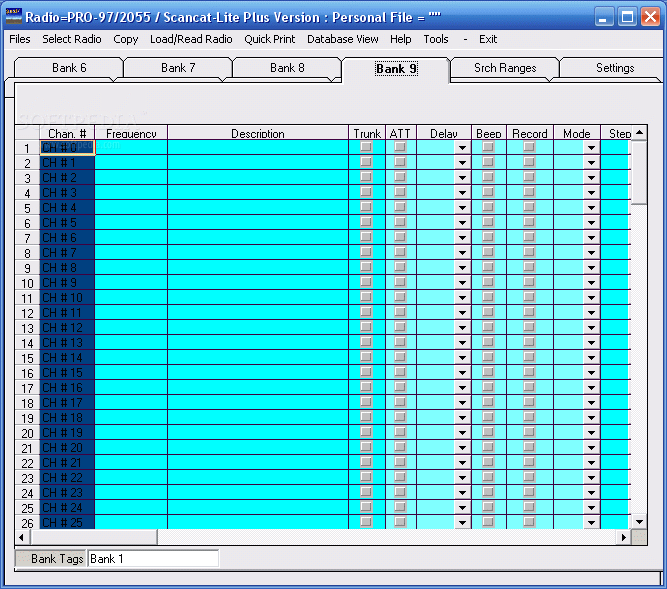Click Description cell for CH # 23
The height and width of the screenshot is (589, 667).
[258, 492]
